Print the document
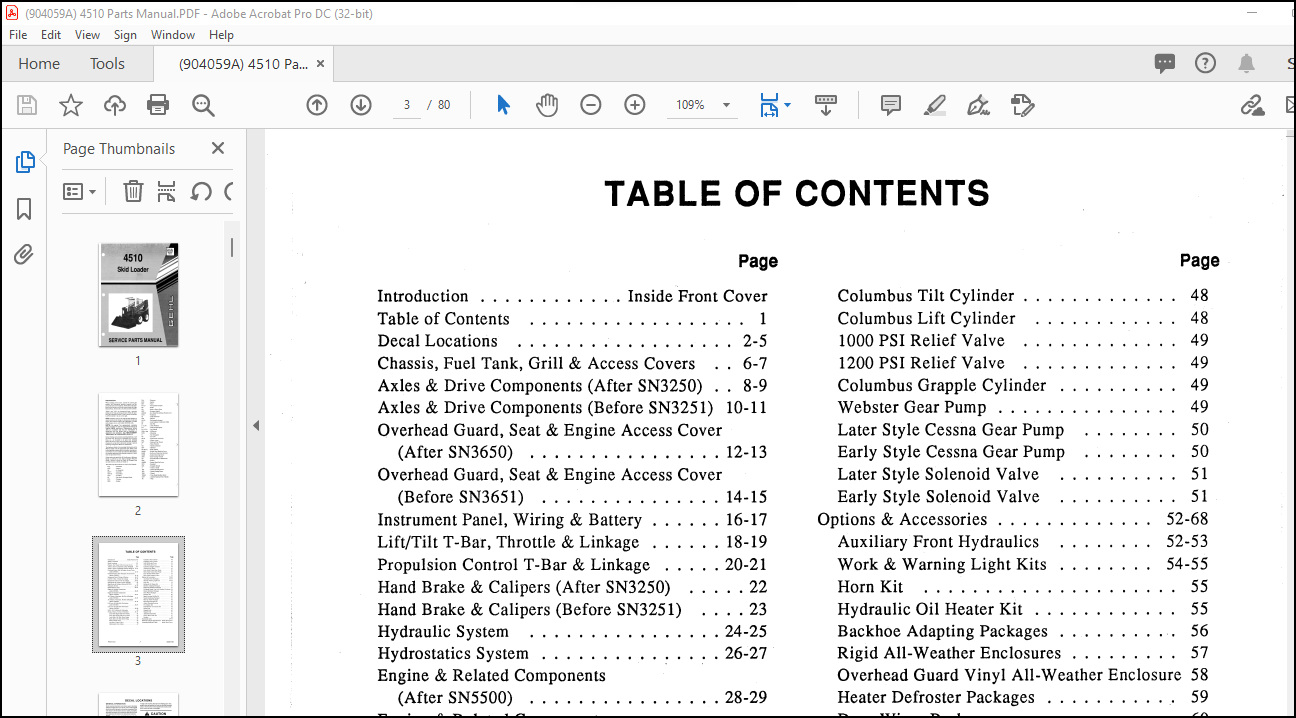The image size is (1296, 718). [x=158, y=105]
